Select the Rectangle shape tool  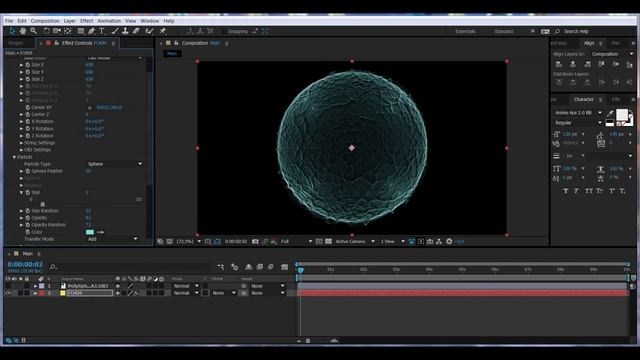coord(81,31)
